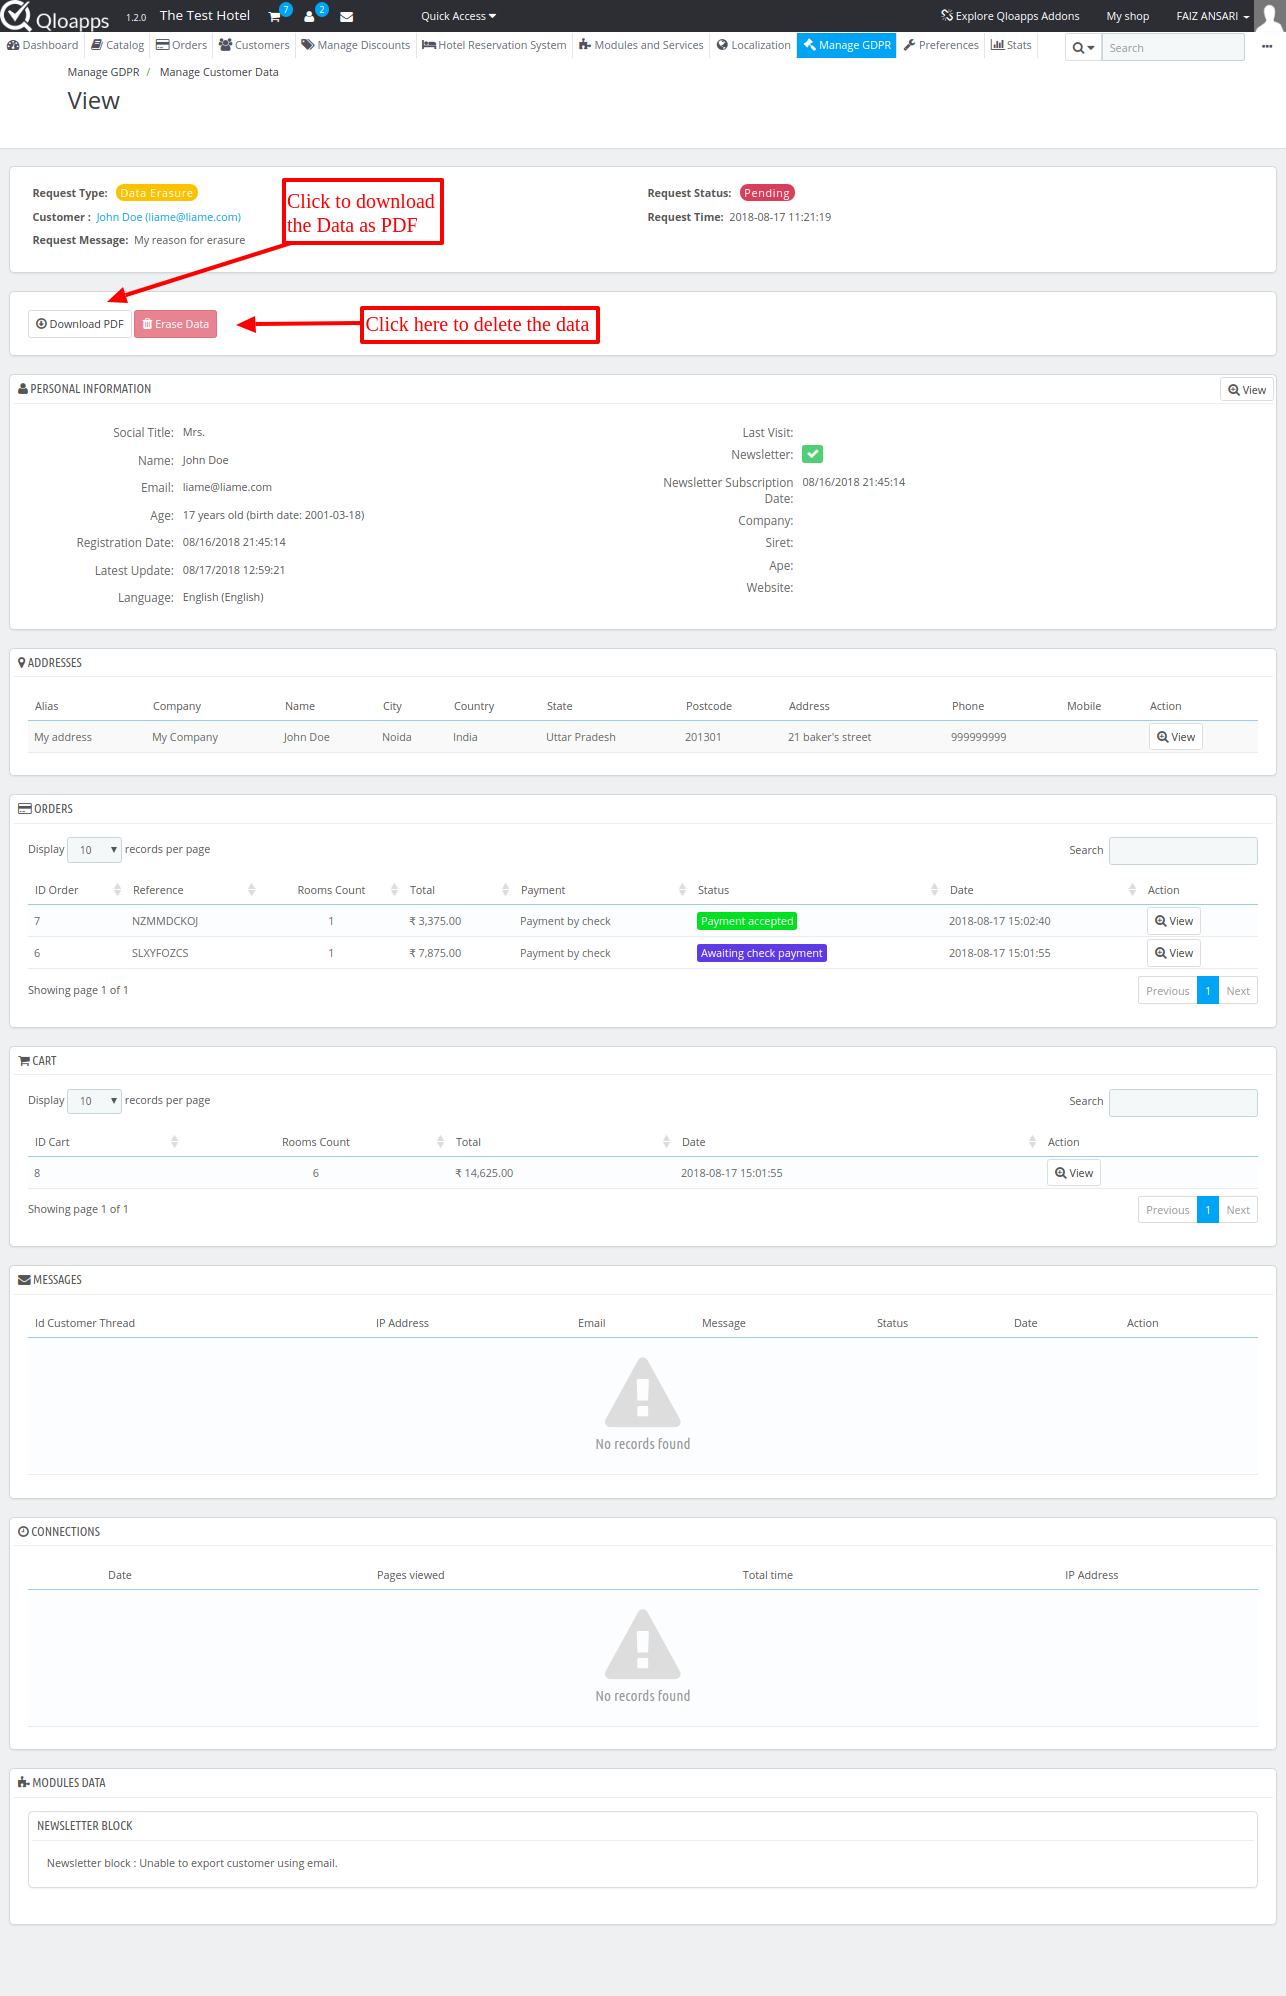
Task: Open the Catalog menu
Action: pos(118,45)
